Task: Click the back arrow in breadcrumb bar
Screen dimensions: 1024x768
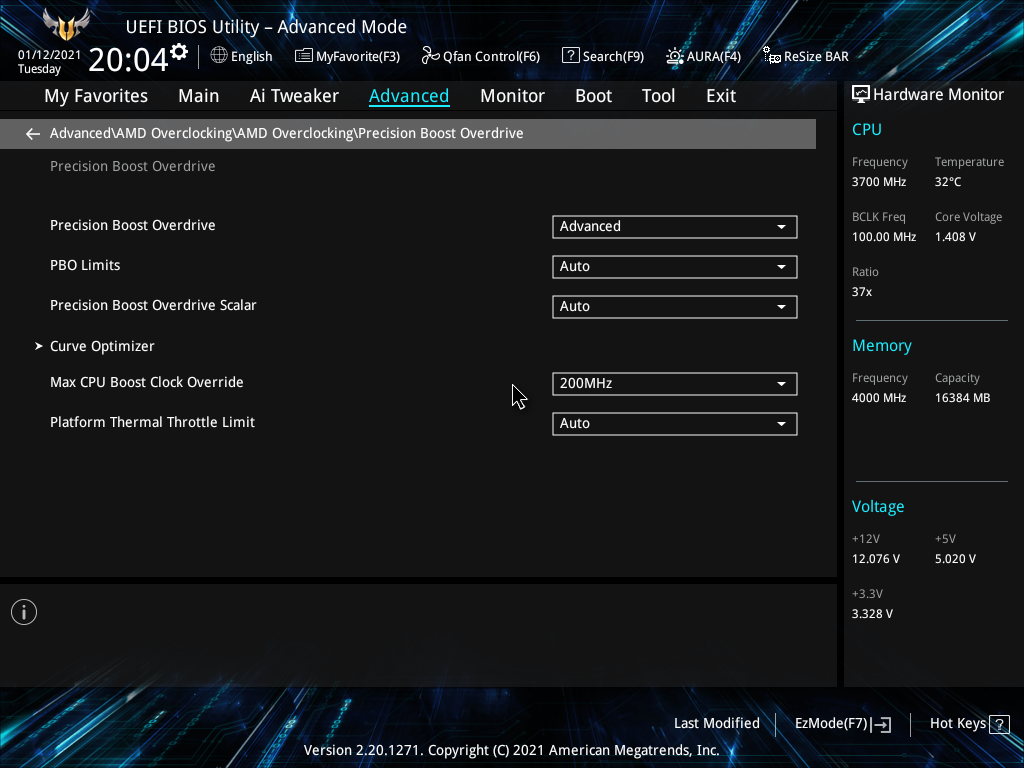Action: pos(33,134)
